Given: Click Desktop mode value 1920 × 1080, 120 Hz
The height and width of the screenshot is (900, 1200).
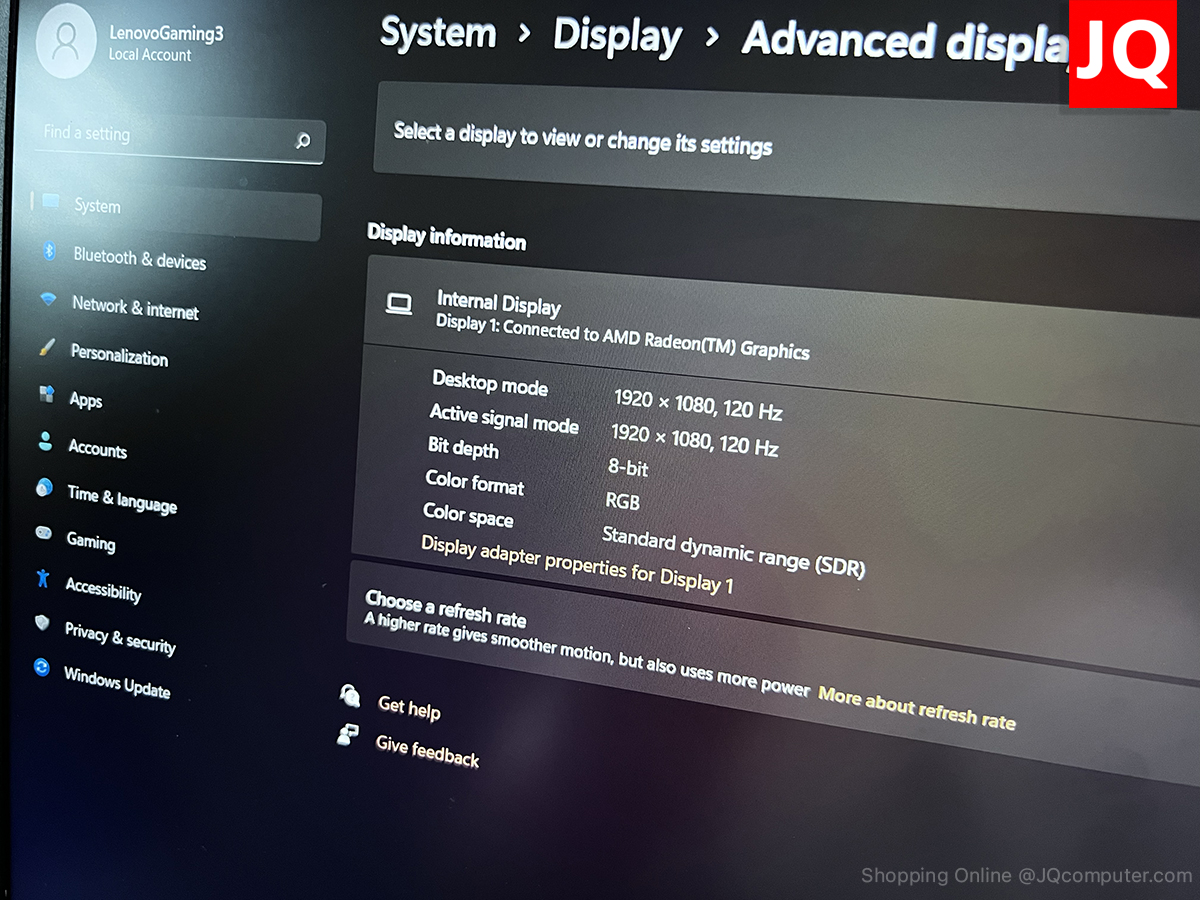Looking at the screenshot, I should [x=698, y=404].
